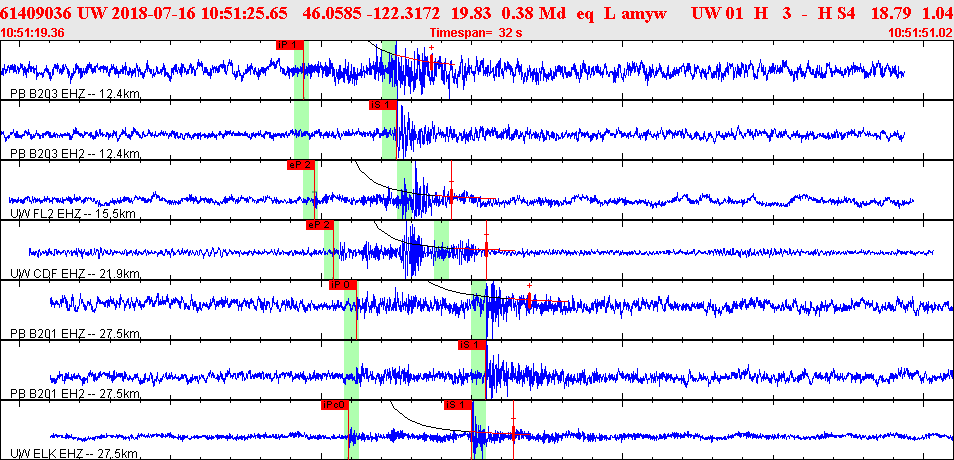954x460 pixels.
Task: Click the red coda end marker on PB B203 EHZ
Action: (x=431, y=60)
